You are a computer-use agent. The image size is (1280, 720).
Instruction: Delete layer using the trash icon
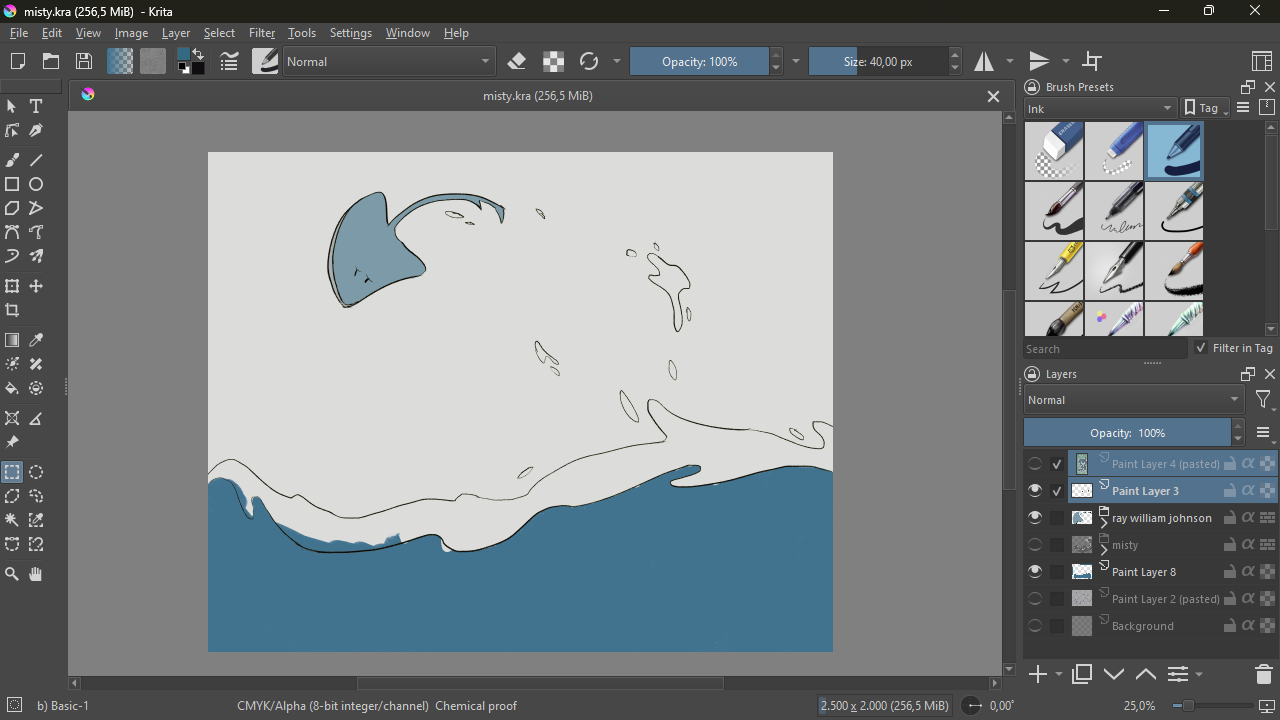pos(1263,675)
